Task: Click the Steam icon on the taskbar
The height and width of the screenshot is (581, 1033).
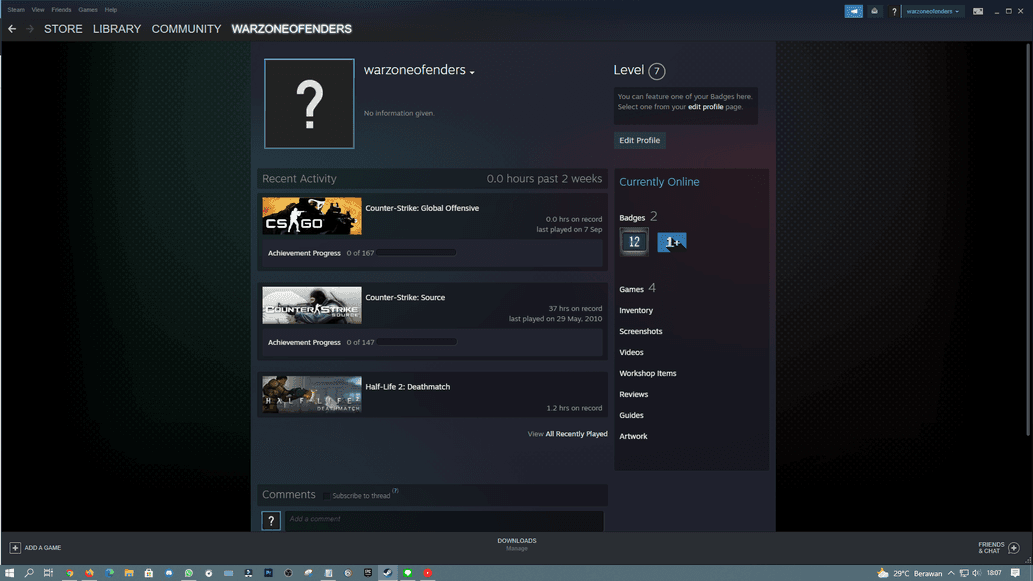Action: pyautogui.click(x=387, y=573)
